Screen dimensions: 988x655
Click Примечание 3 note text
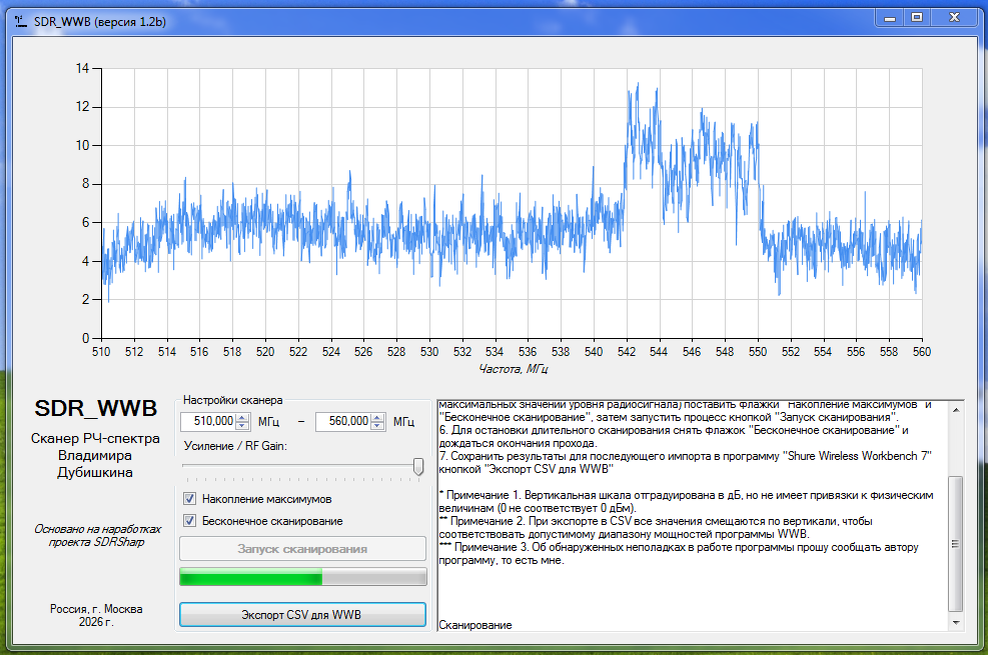coord(679,554)
